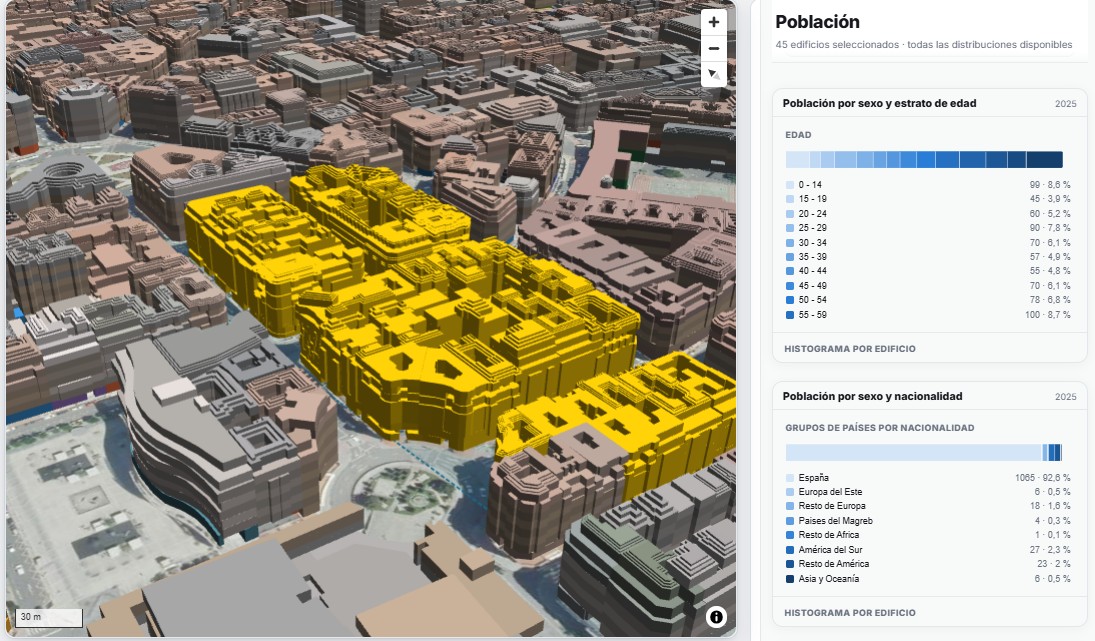Click the 50 - 54 legend swatch
The image size is (1095, 641).
pos(790,300)
